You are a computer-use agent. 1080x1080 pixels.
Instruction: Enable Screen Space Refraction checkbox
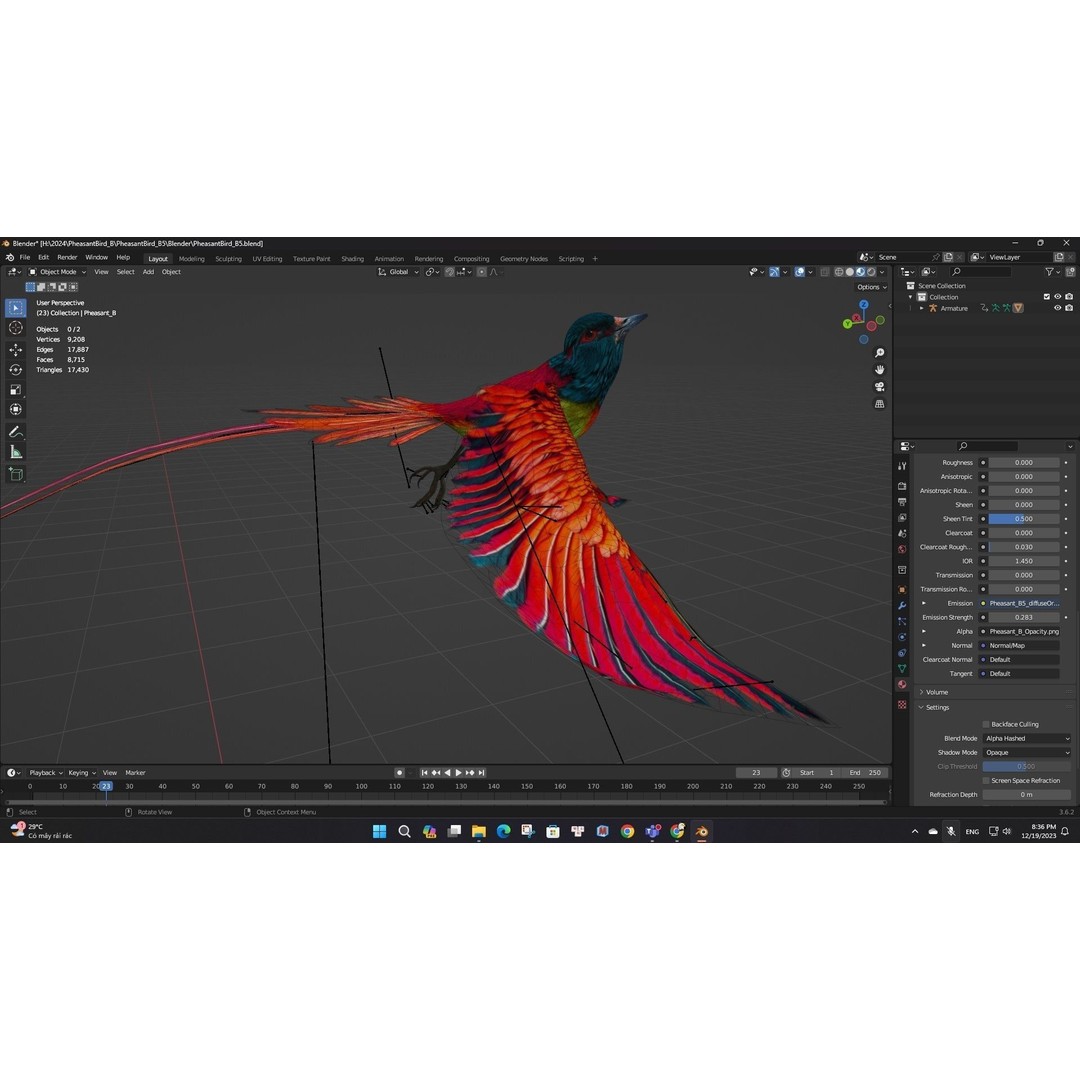pos(986,780)
